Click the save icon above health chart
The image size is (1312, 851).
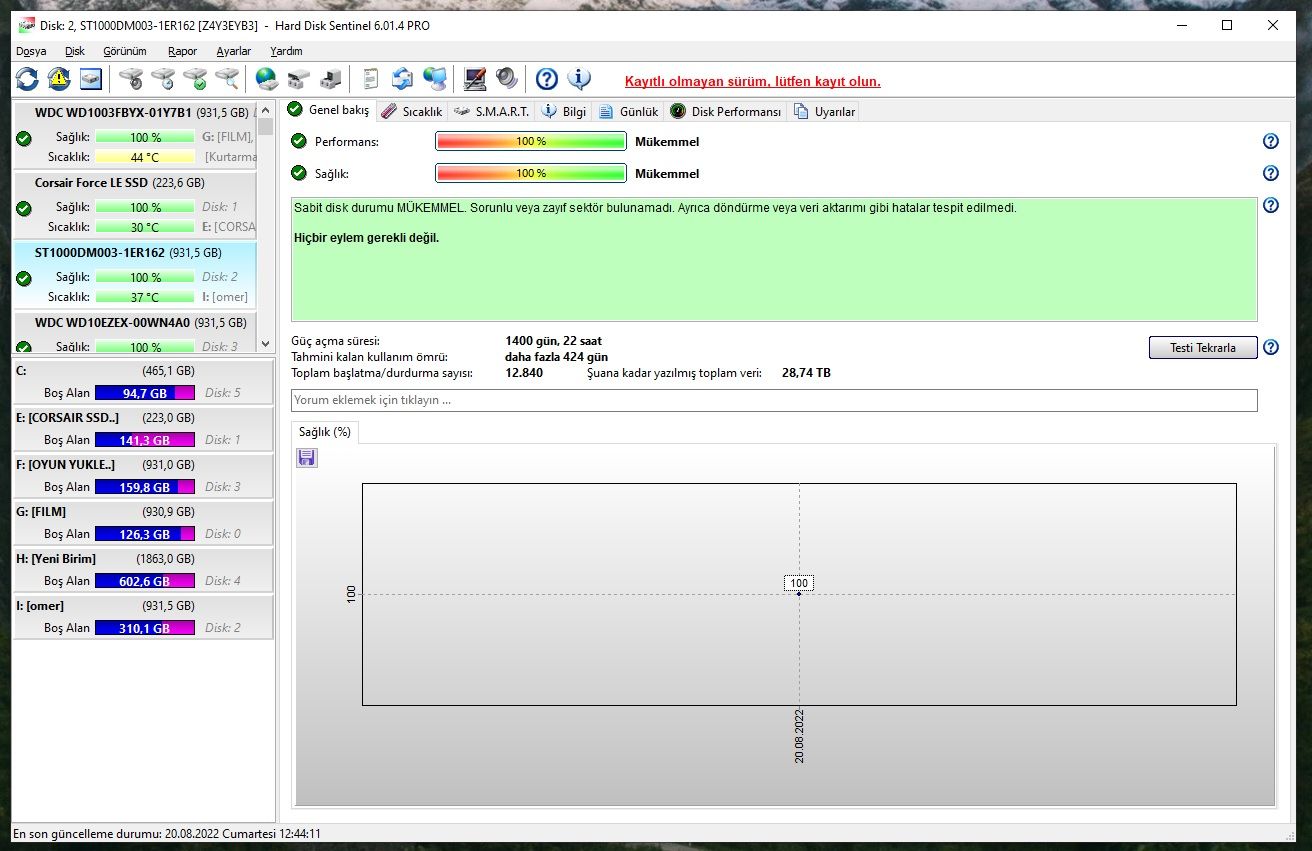307,458
